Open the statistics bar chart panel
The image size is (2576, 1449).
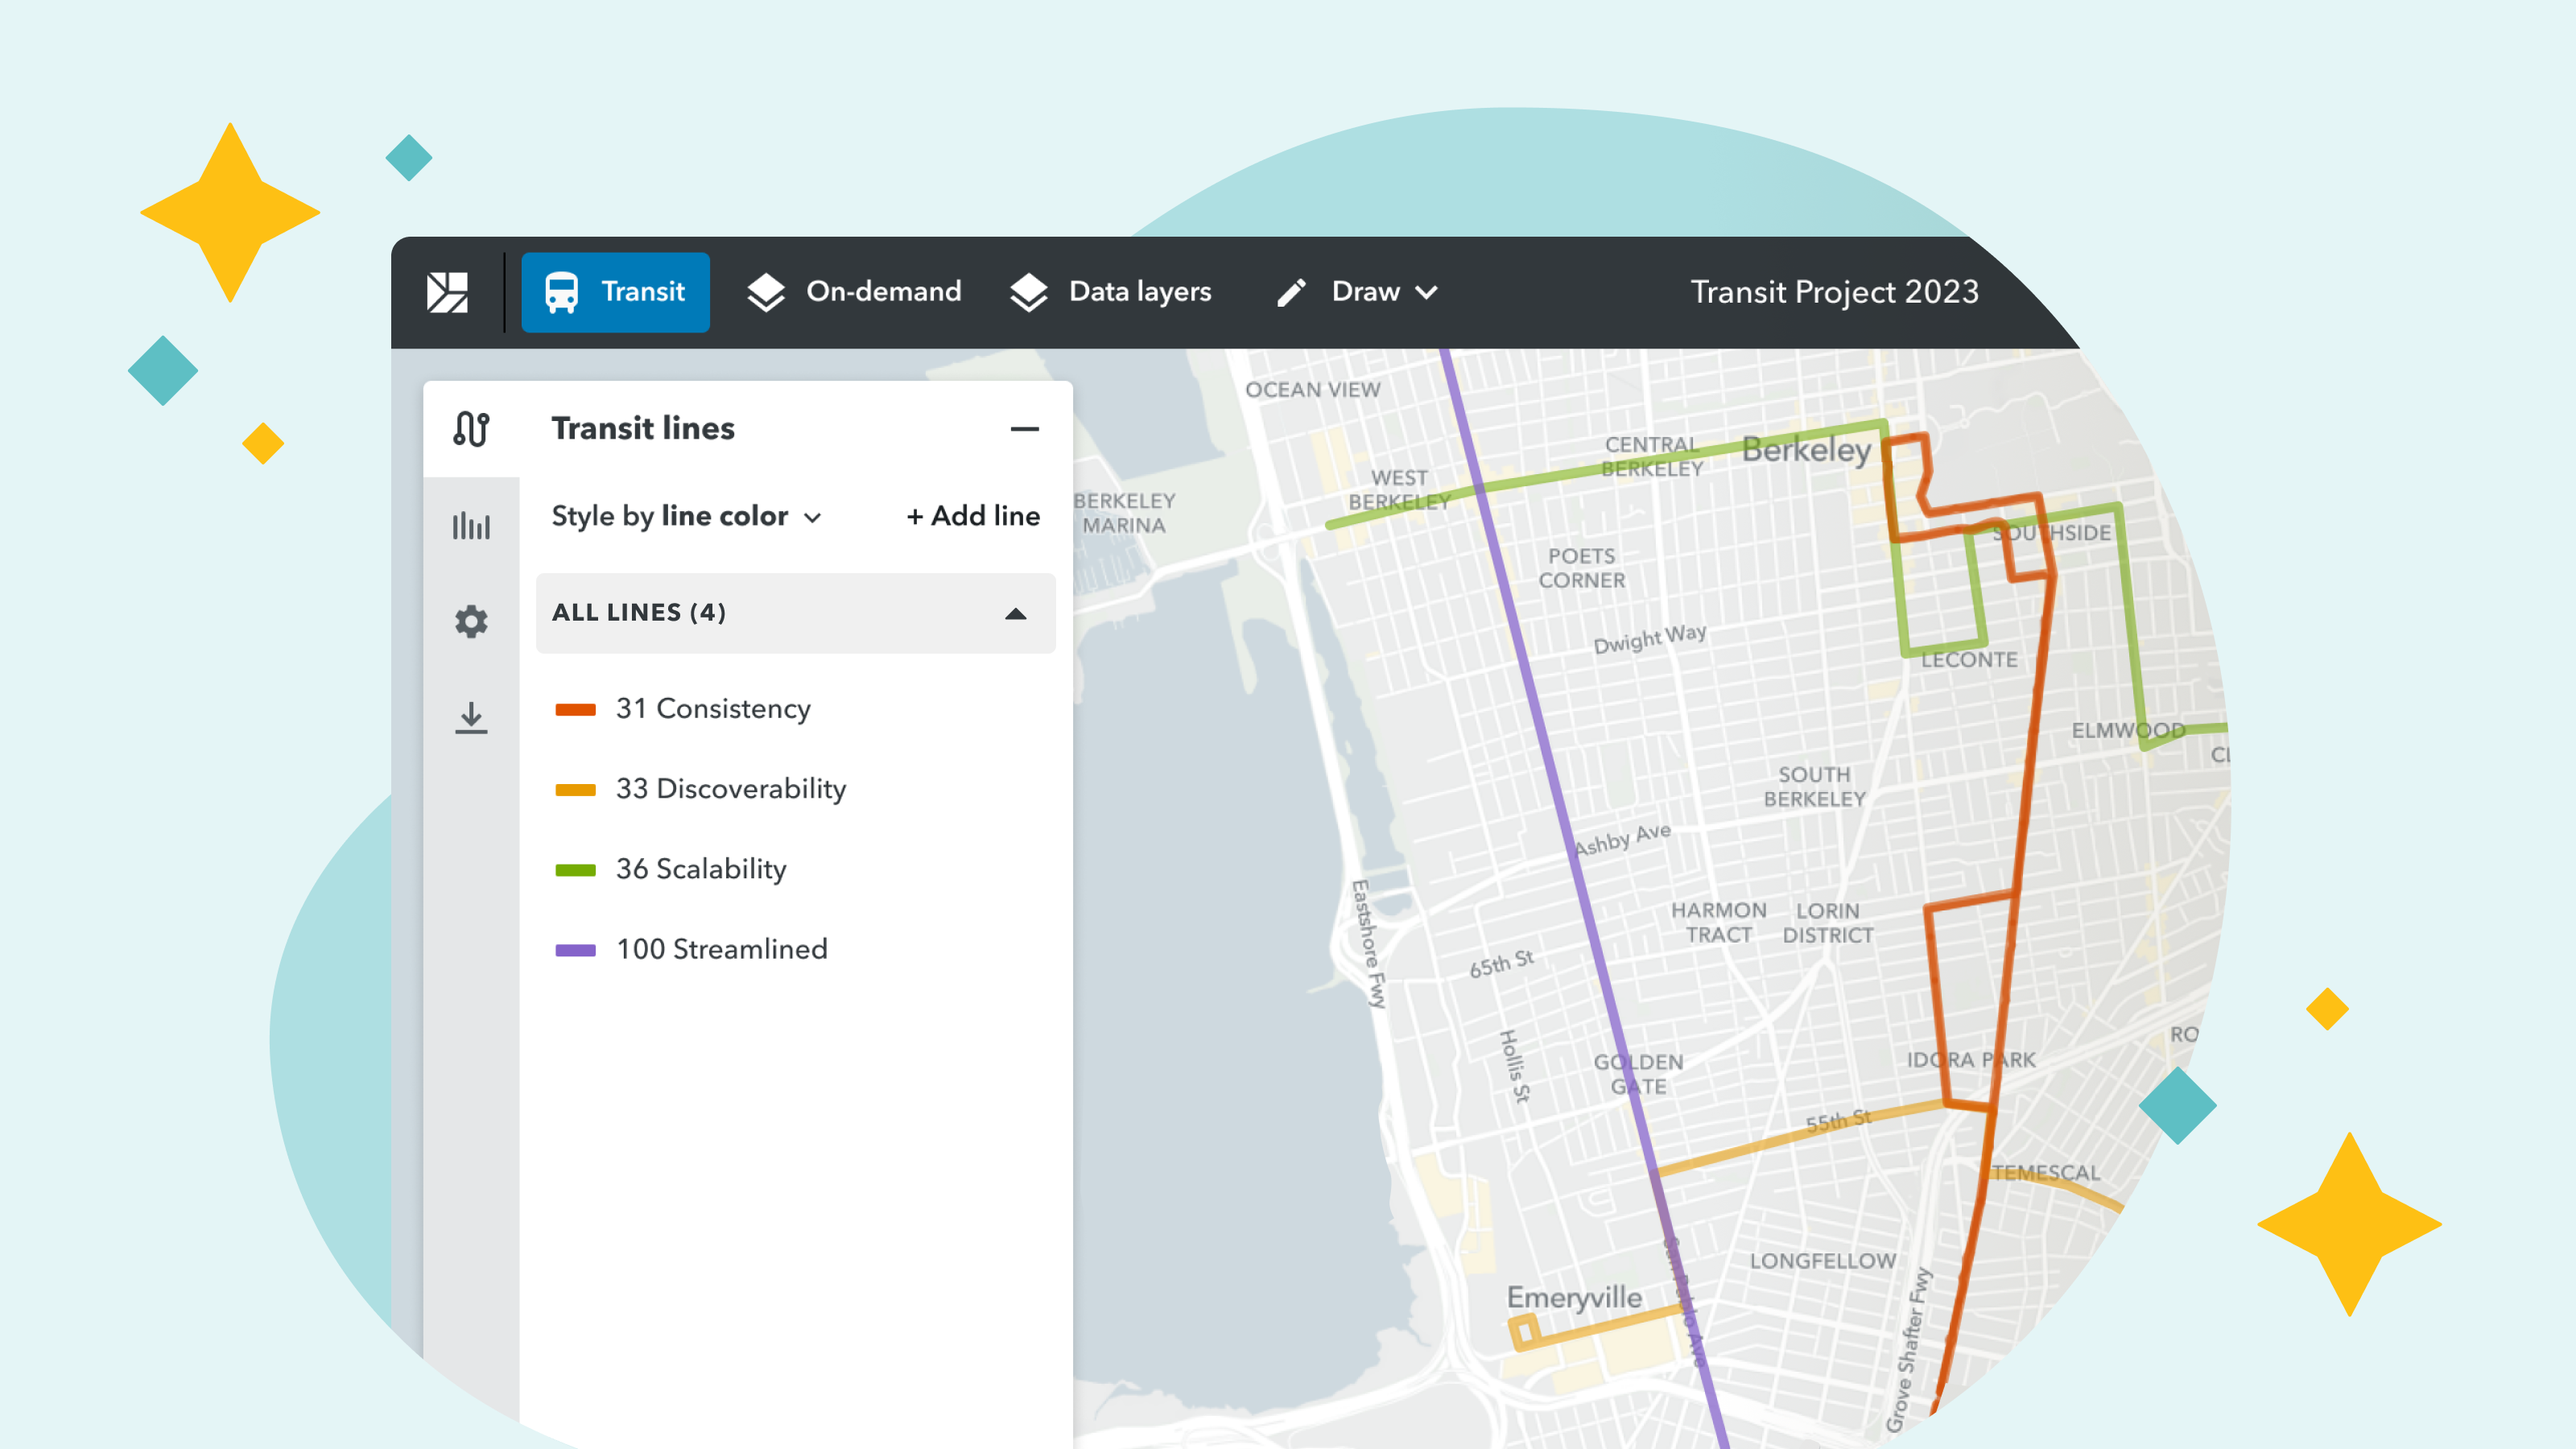point(471,524)
